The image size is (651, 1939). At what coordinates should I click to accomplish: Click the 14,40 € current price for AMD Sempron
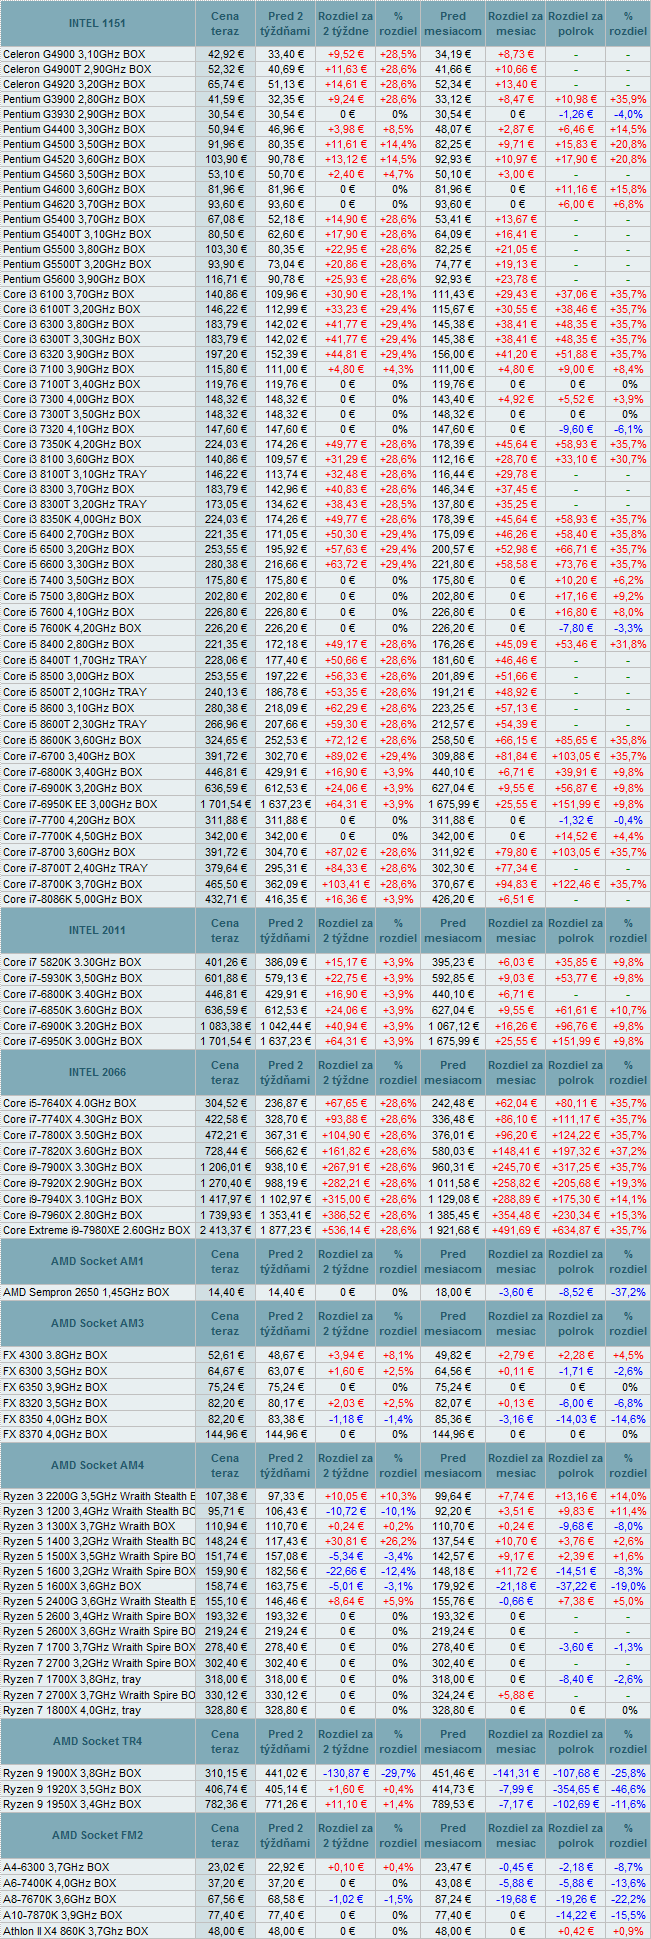225,1292
